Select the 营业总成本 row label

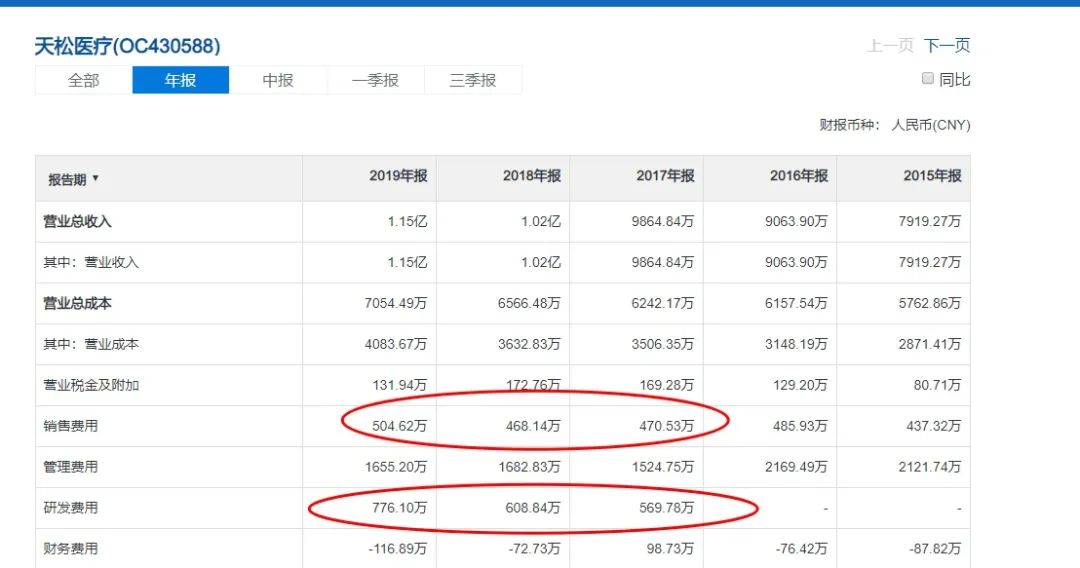pos(77,303)
